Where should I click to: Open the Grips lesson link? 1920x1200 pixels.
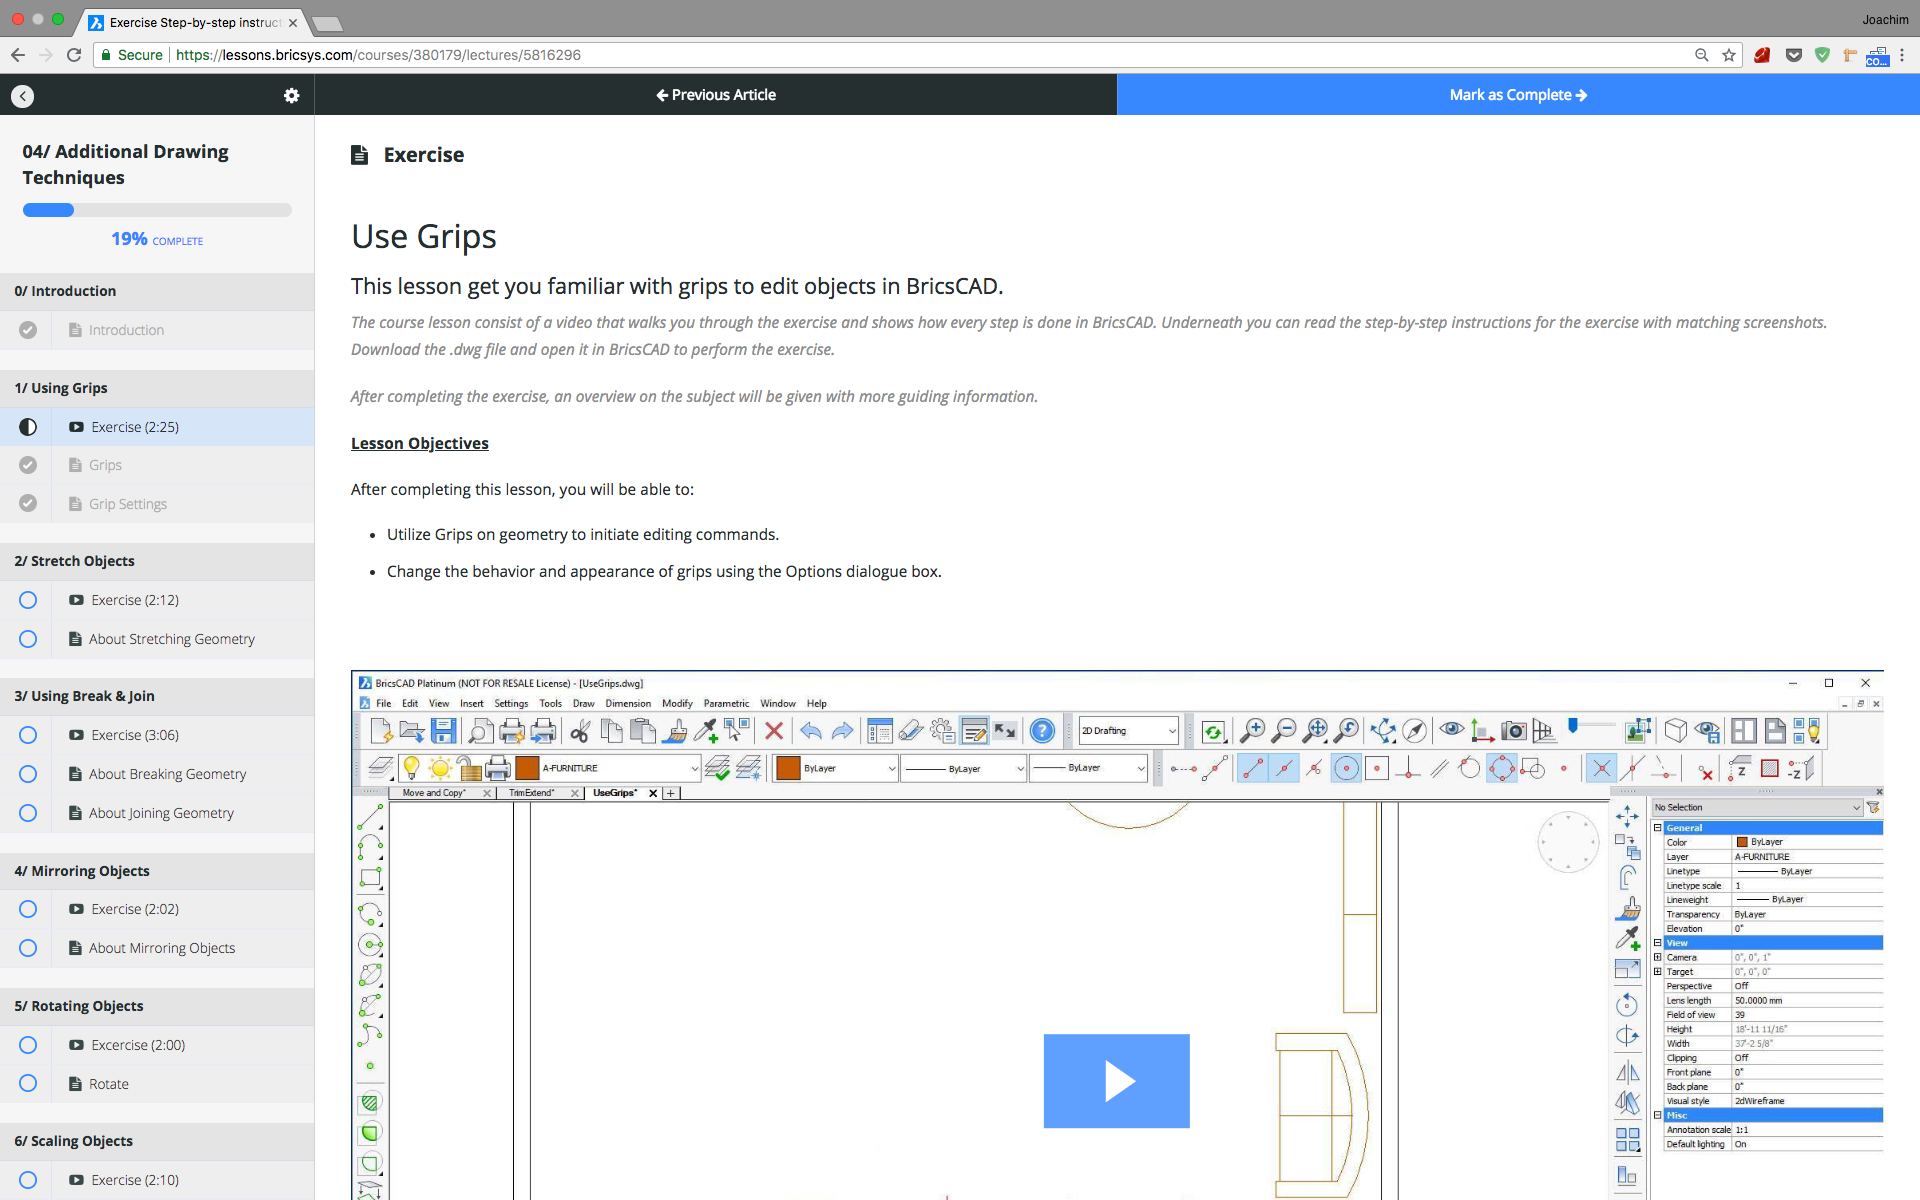point(105,465)
